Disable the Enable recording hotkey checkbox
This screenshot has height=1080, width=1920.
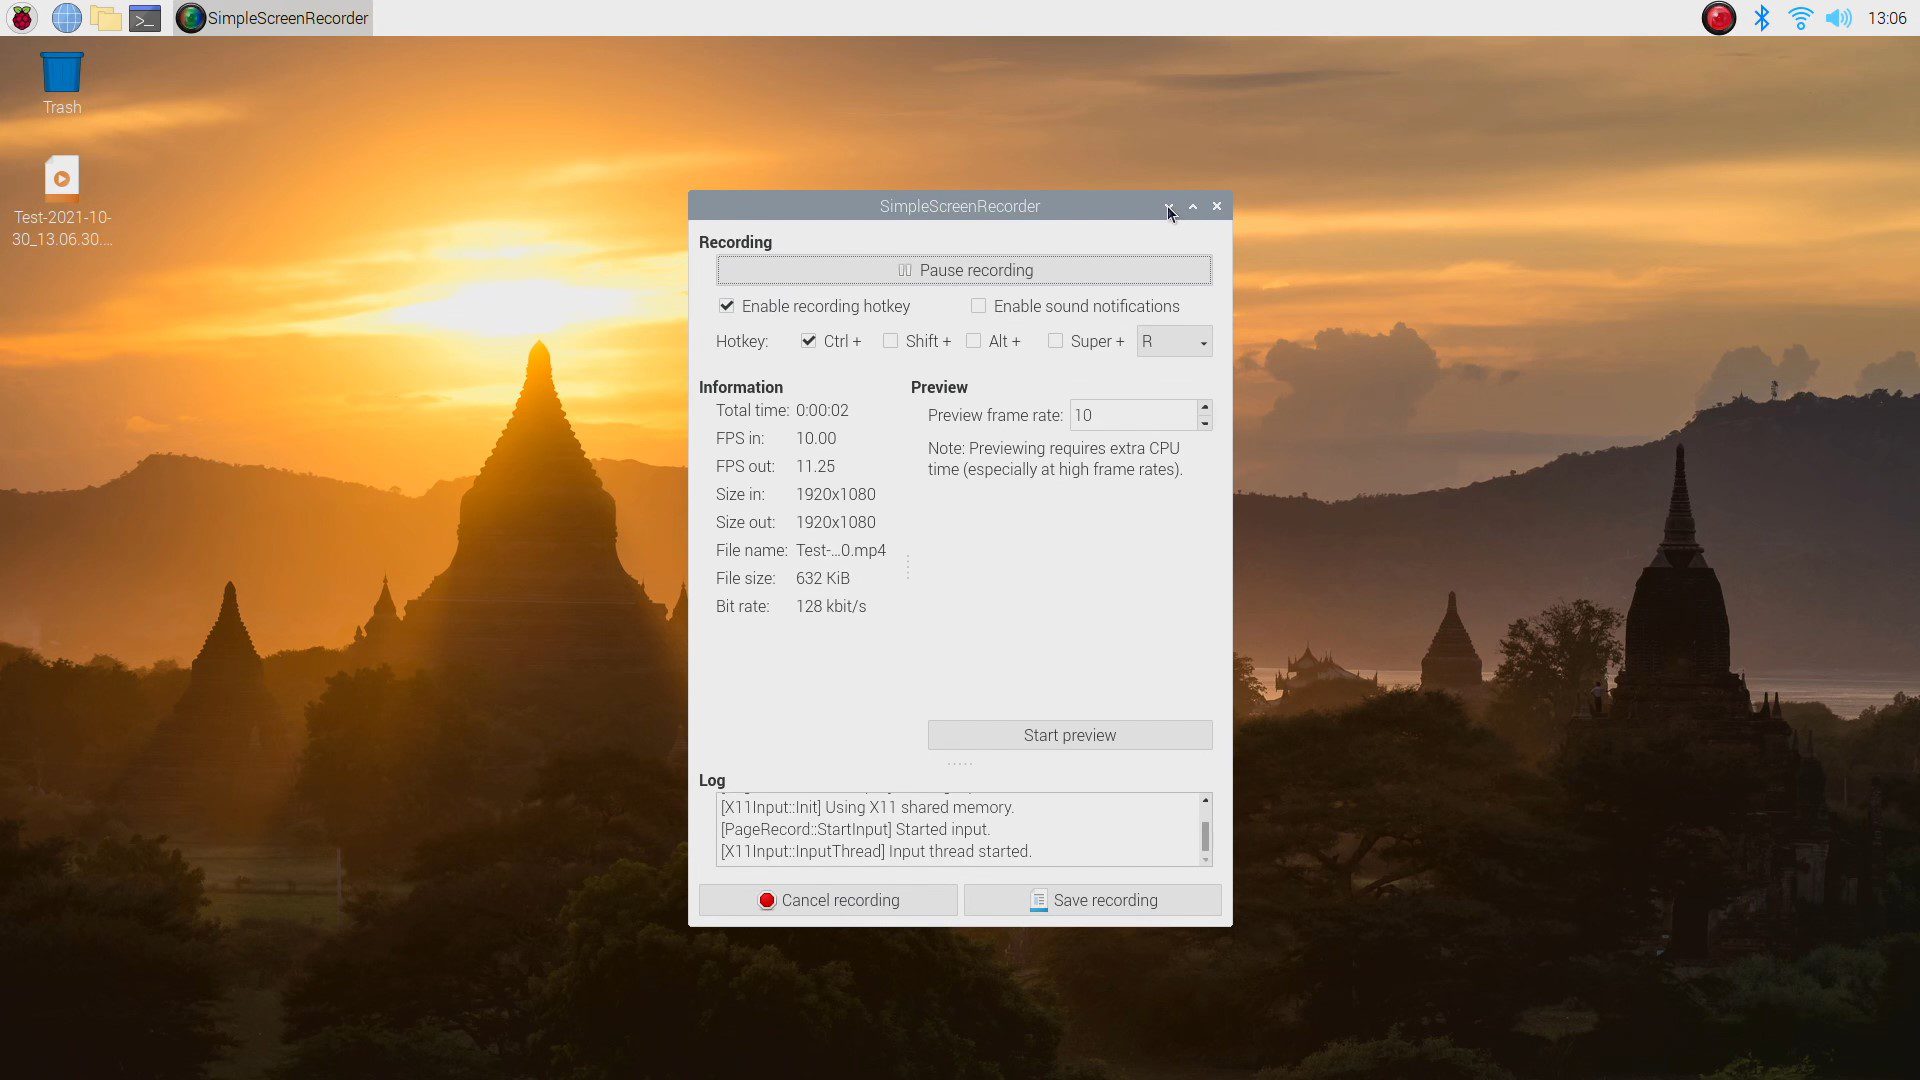click(727, 306)
